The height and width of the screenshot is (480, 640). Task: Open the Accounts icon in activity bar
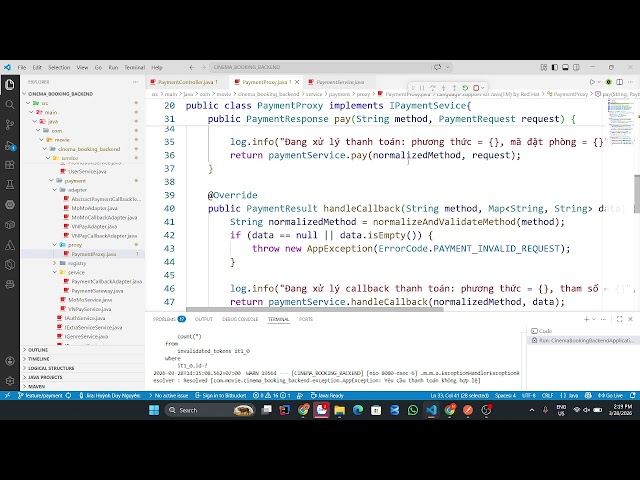click(x=10, y=361)
